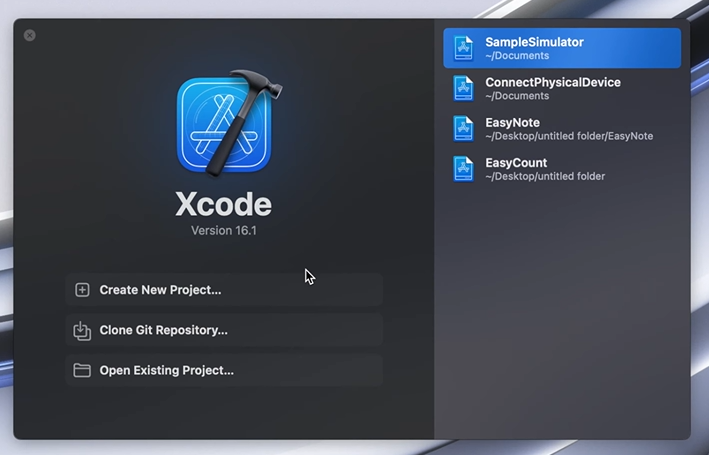
Task: Click the SampleSimulator project file icon
Action: [463, 48]
